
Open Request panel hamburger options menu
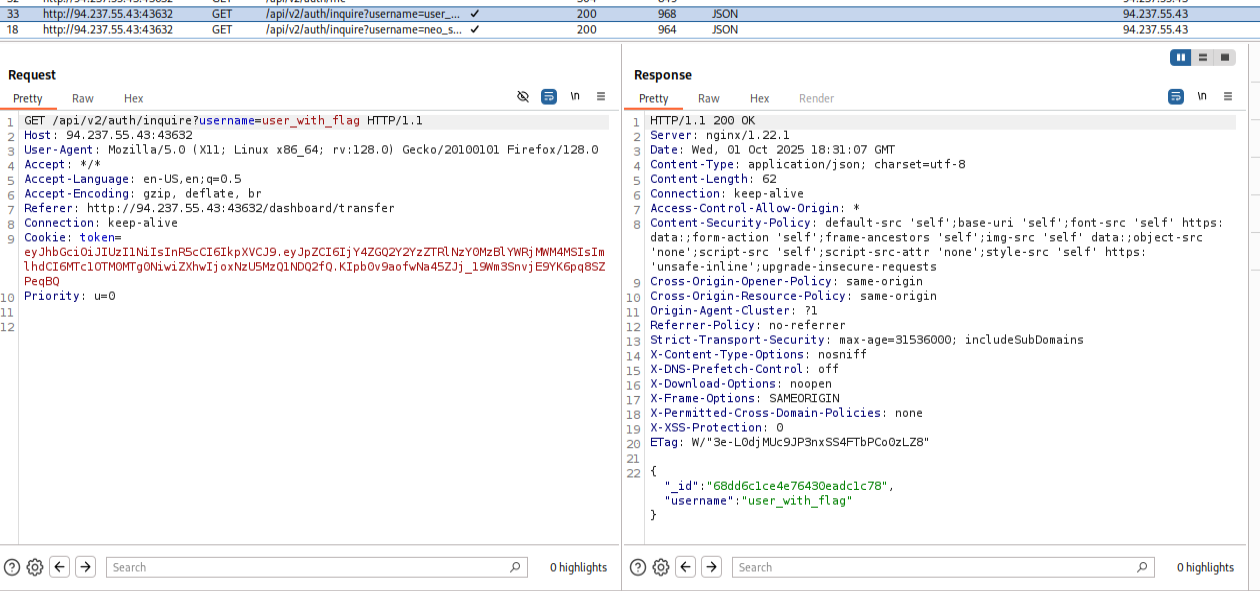click(601, 97)
